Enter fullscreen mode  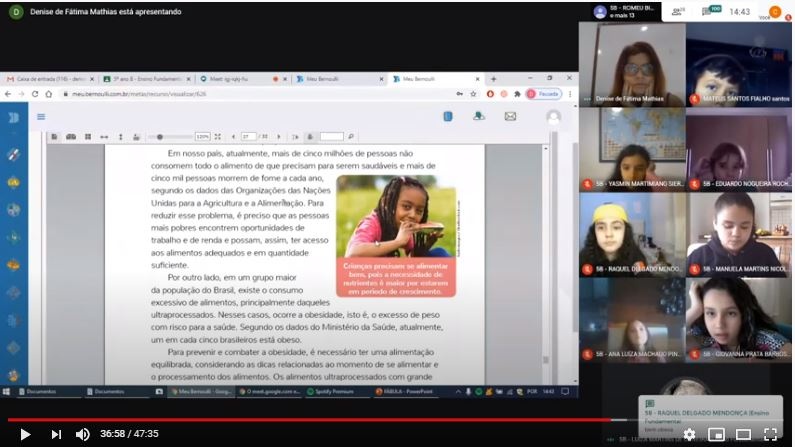coord(771,434)
